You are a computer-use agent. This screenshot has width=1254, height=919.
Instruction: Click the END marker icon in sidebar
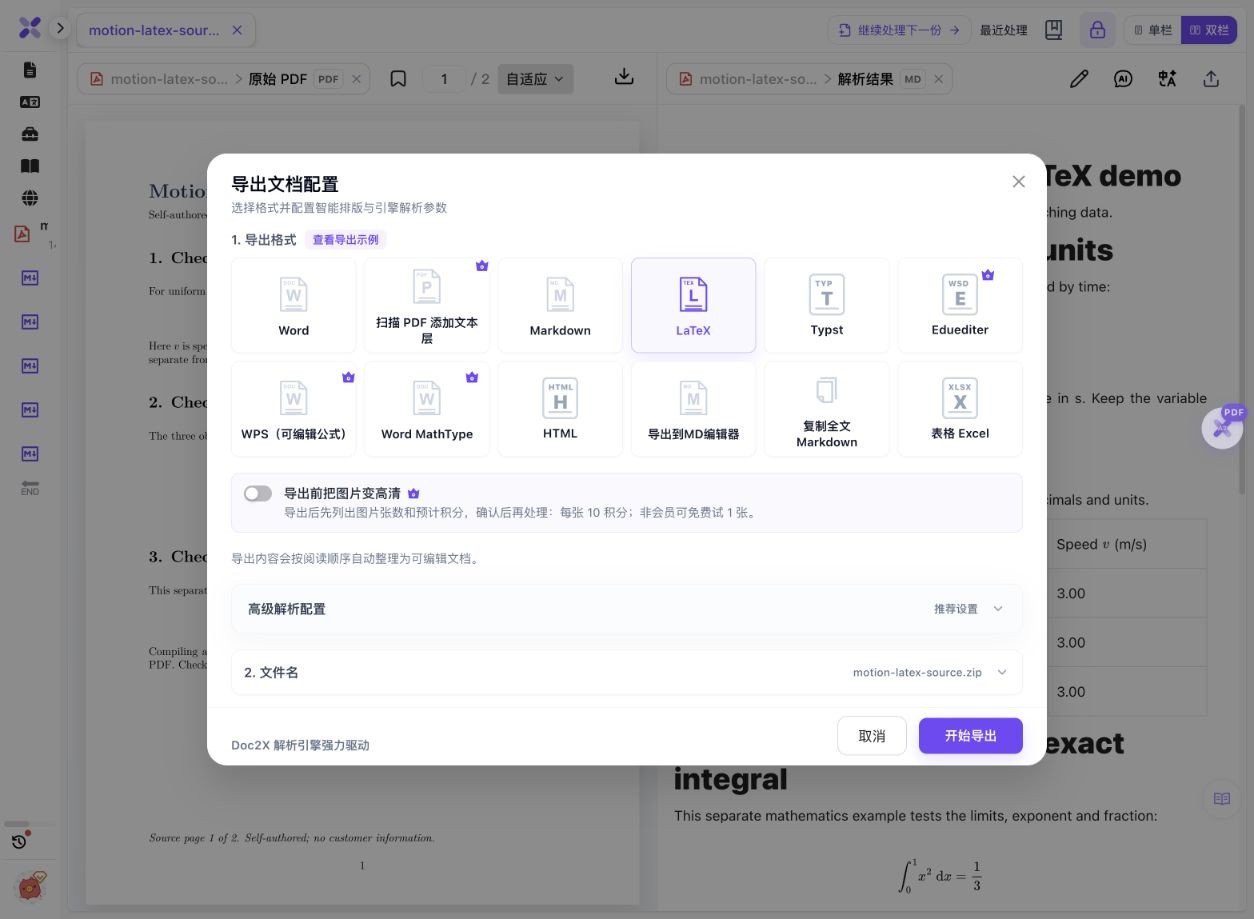click(30, 487)
